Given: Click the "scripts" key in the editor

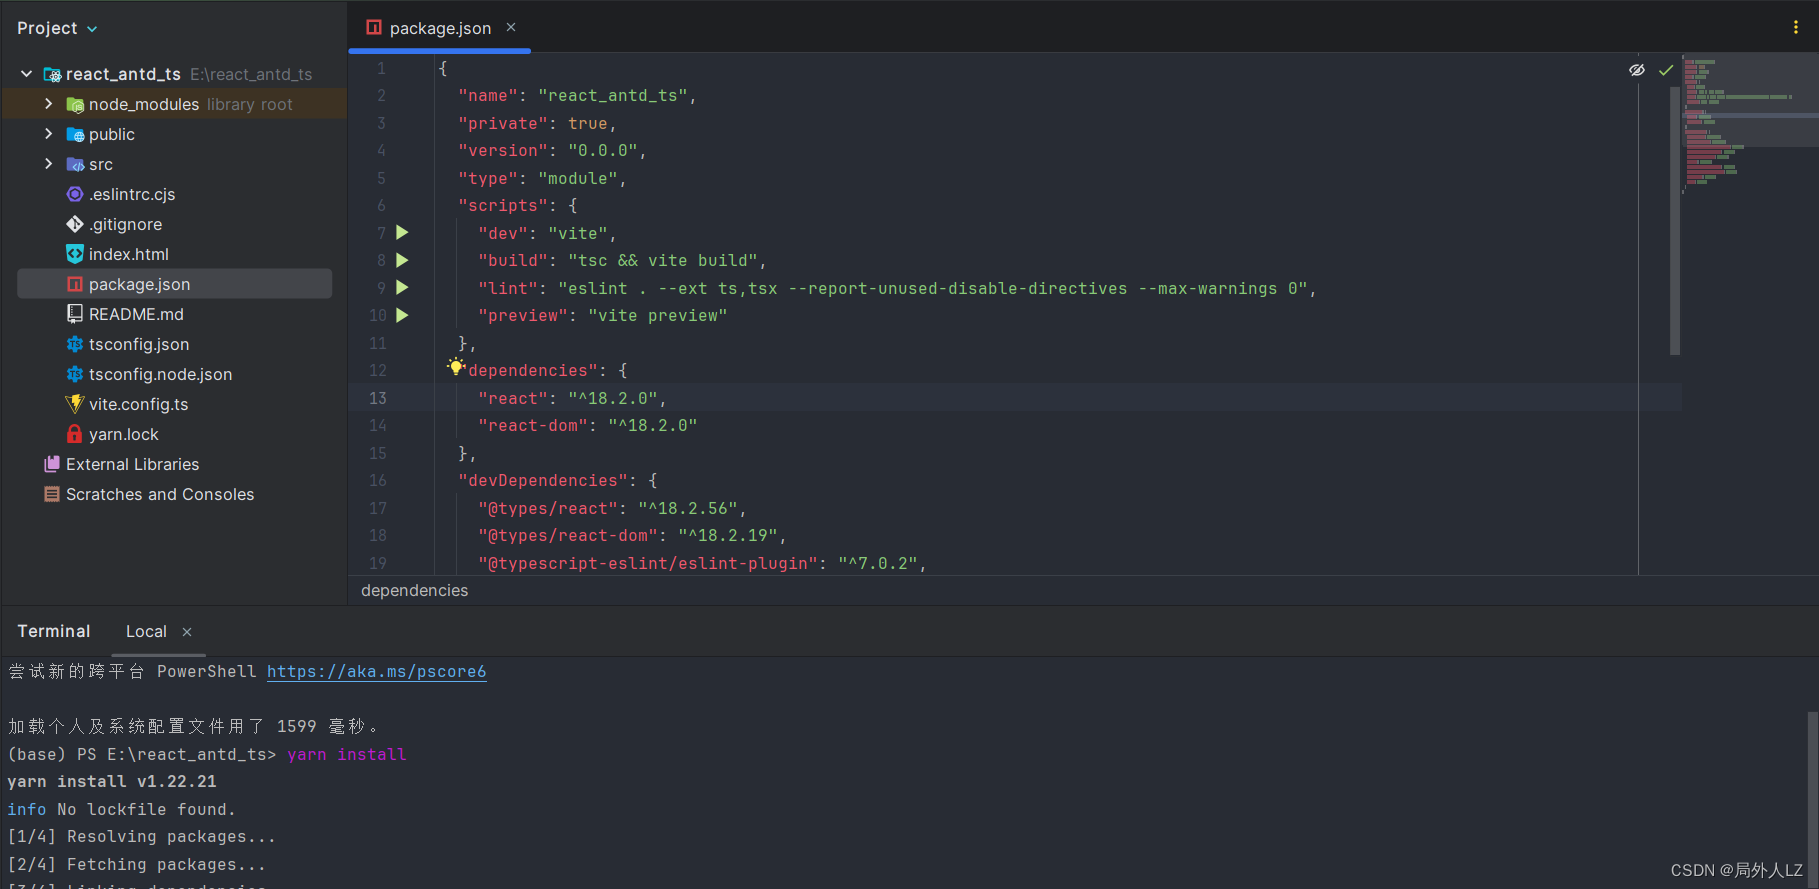Looking at the screenshot, I should (x=503, y=206).
